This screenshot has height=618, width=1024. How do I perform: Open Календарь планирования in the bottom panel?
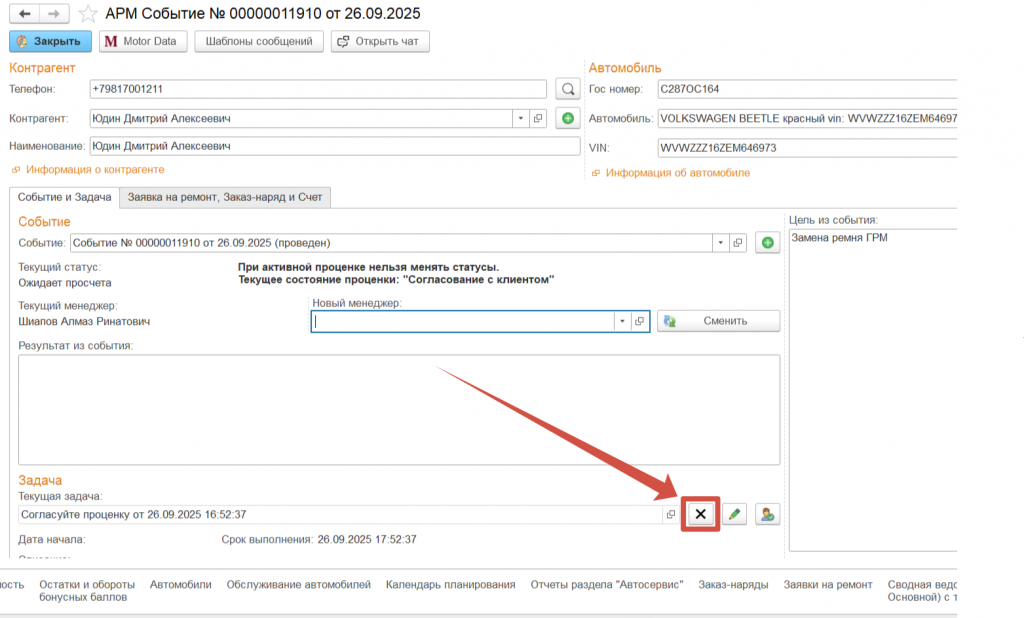pos(450,585)
